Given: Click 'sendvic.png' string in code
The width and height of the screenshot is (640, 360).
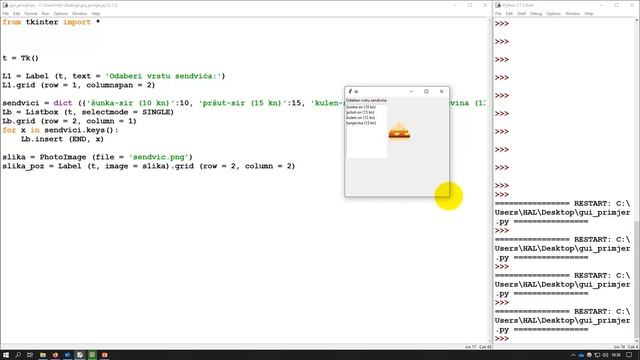Looking at the screenshot, I should click(x=160, y=157).
